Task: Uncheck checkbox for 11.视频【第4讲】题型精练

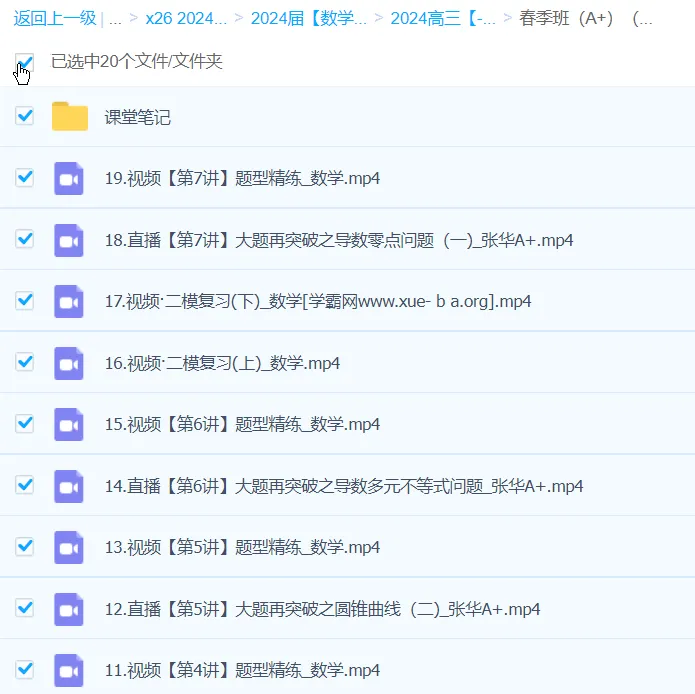Action: pyautogui.click(x=25, y=669)
